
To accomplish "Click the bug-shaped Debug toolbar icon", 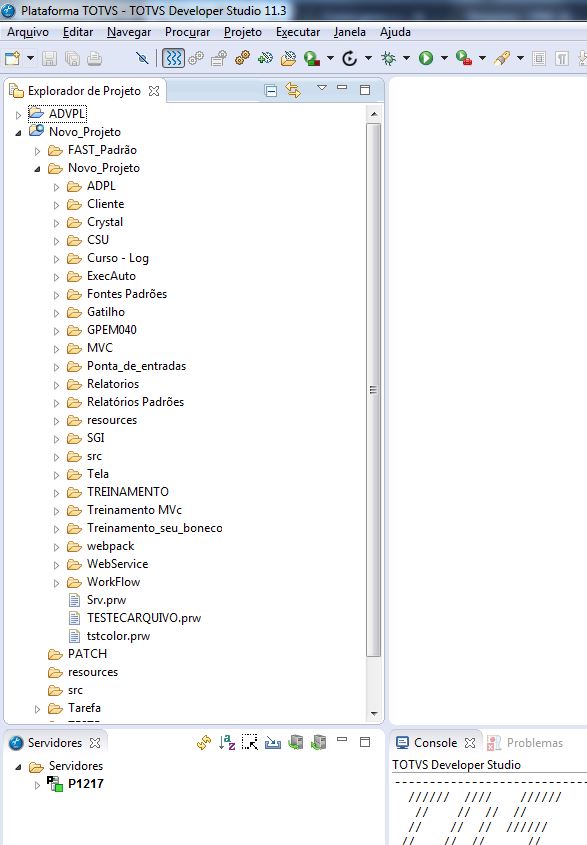I will [x=388, y=58].
